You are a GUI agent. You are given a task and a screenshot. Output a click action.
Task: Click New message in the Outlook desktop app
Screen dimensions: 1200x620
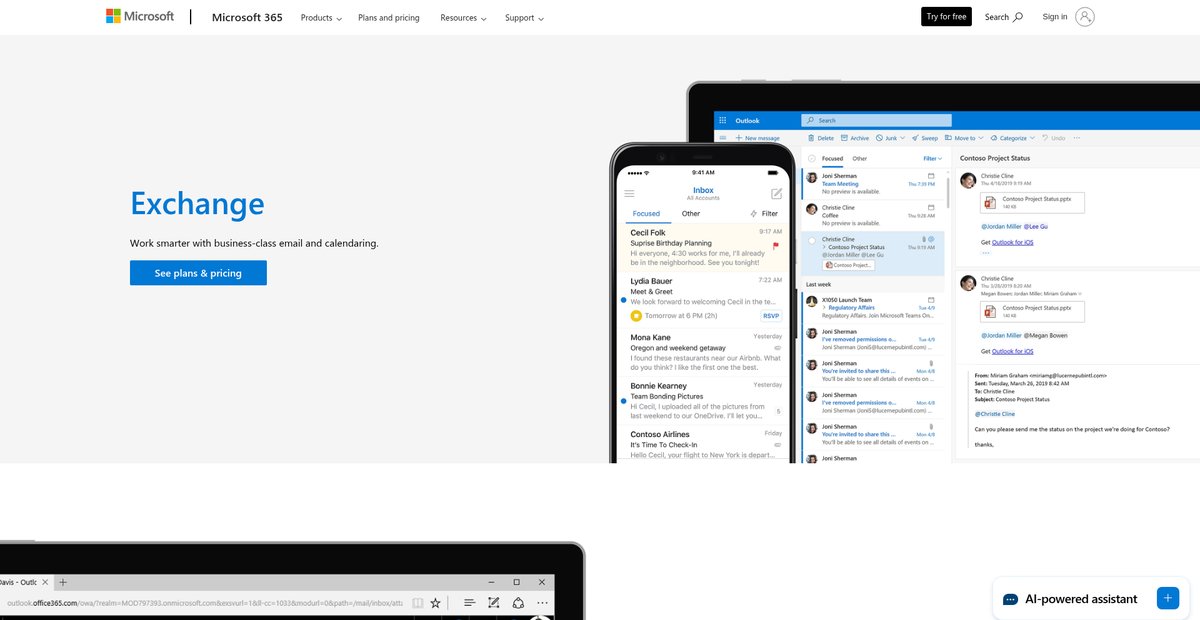[756, 138]
